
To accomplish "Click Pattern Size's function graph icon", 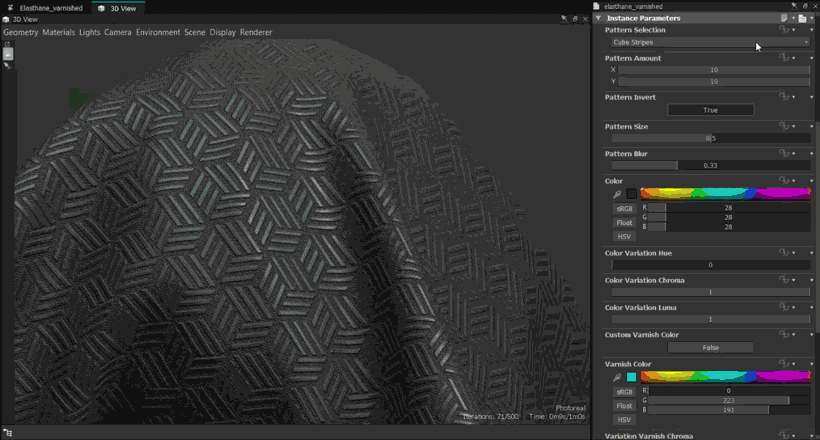I will (784, 126).
